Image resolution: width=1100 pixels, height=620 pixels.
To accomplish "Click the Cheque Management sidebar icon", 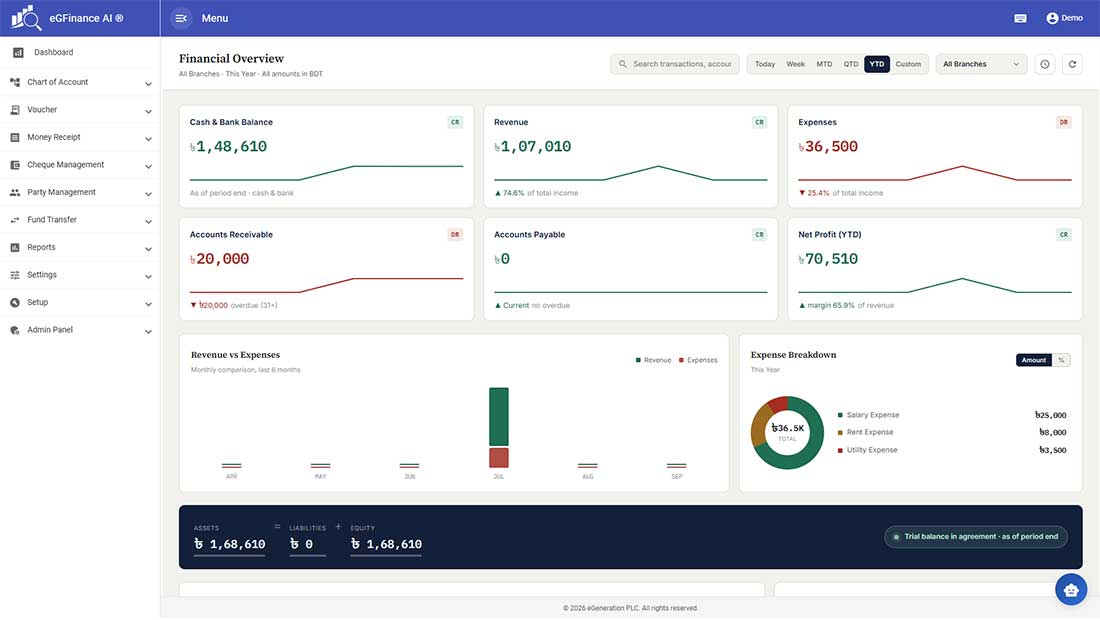I will (15, 165).
